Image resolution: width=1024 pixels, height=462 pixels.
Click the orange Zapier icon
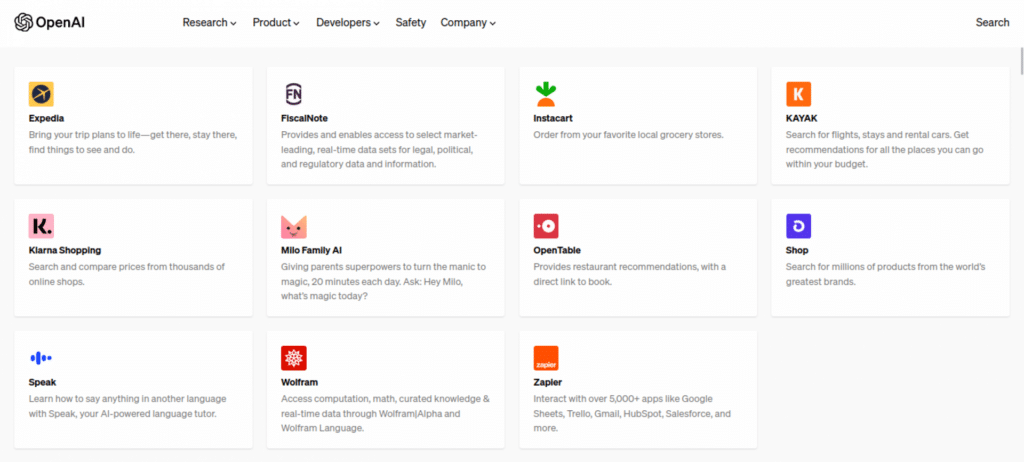pos(546,358)
